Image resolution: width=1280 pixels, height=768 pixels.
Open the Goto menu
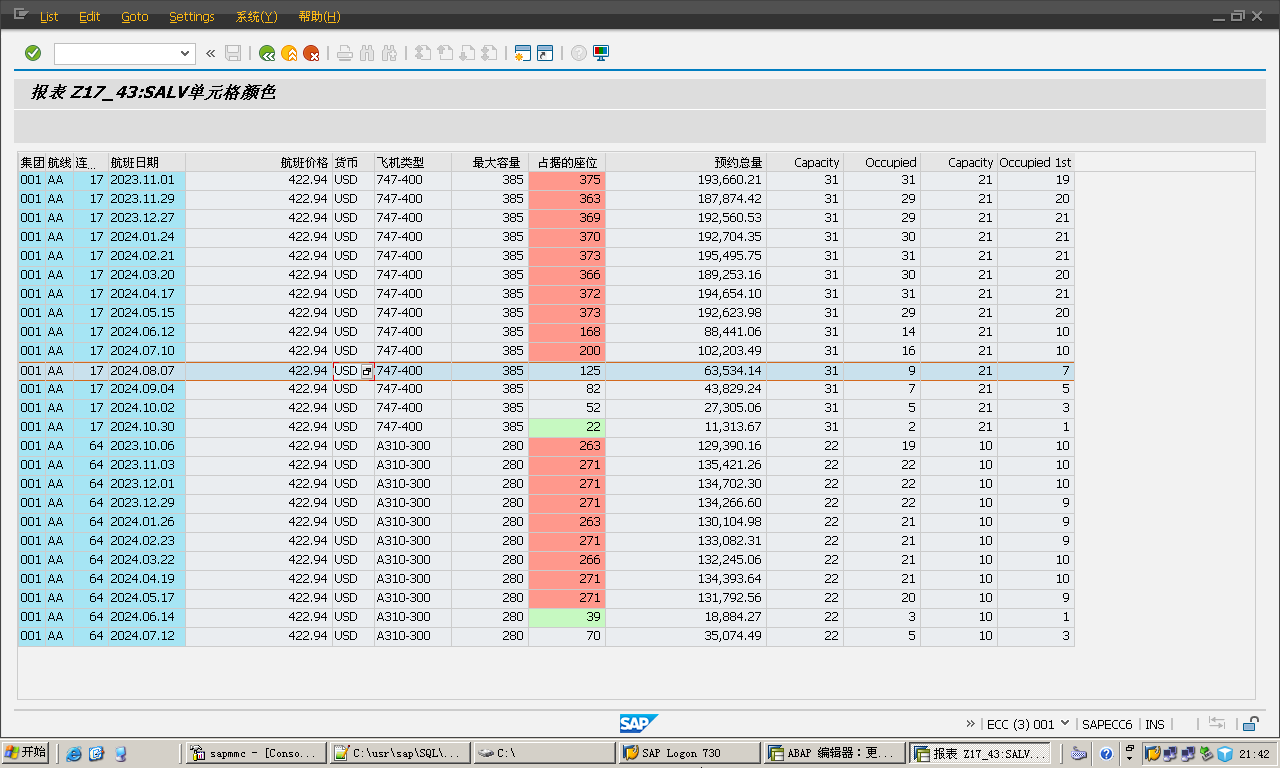134,17
